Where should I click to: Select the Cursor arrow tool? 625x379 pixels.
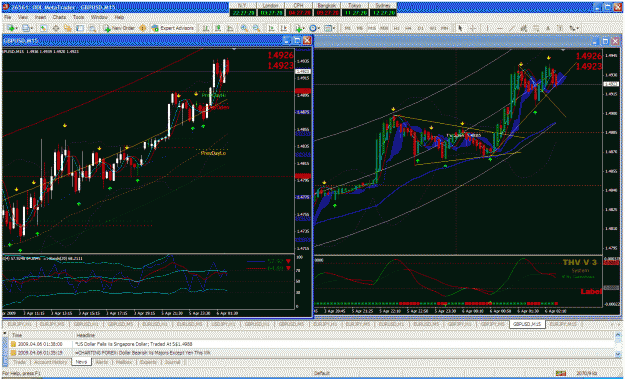point(460,28)
